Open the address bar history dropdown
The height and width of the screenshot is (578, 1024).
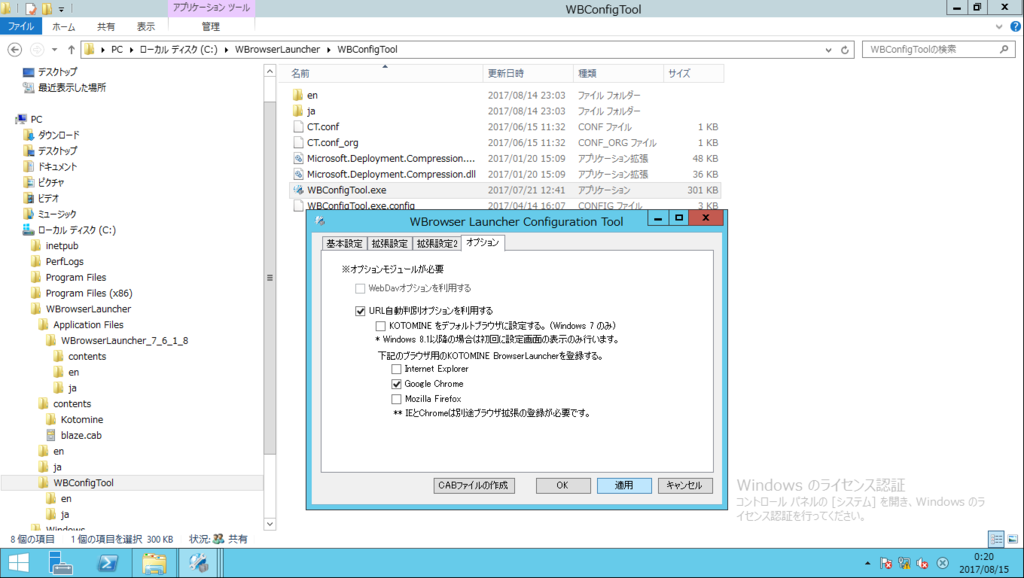[828, 48]
